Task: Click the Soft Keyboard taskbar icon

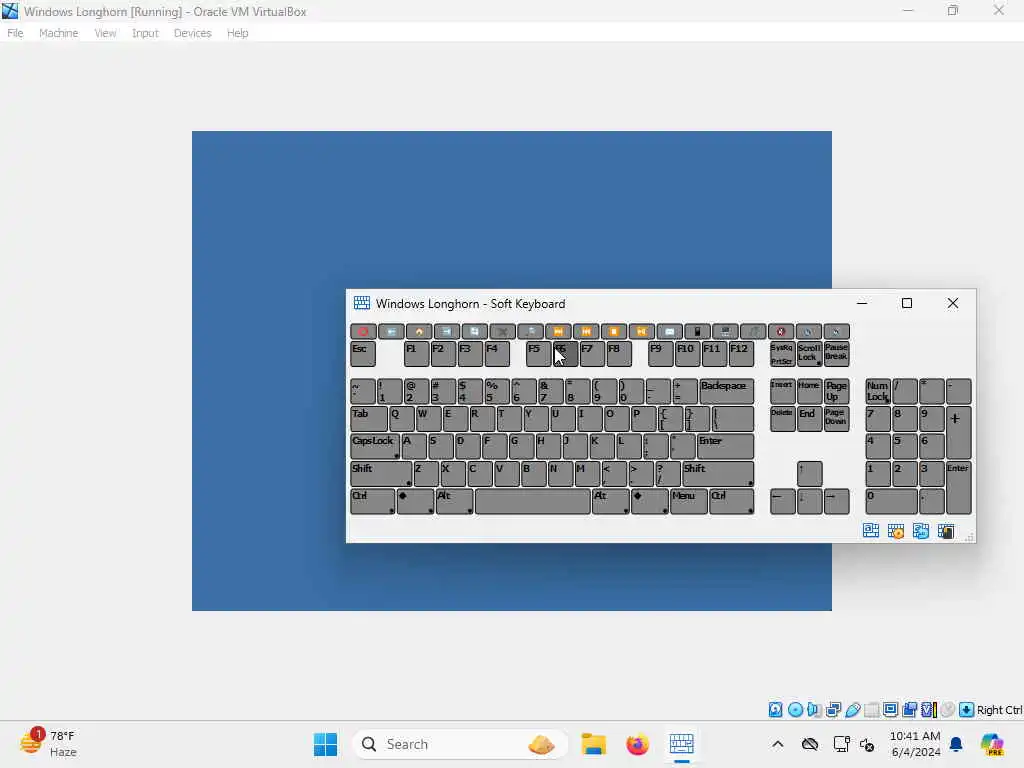Action: [681, 744]
